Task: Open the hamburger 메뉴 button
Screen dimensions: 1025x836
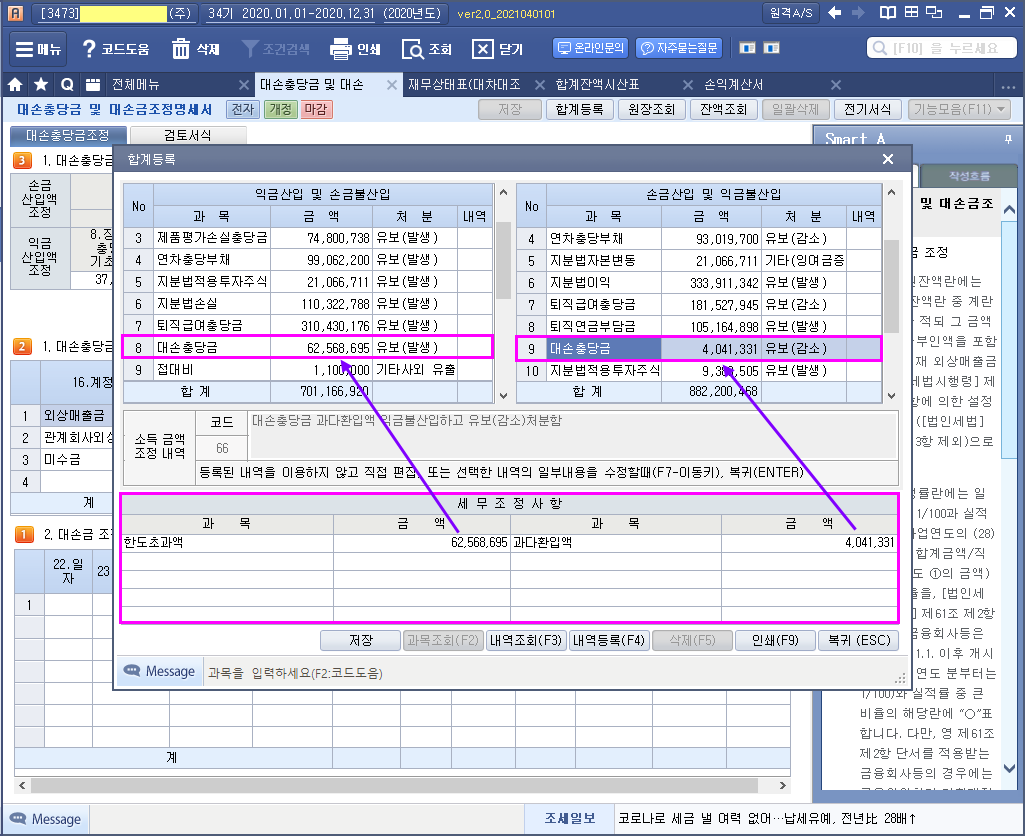Action: pyautogui.click(x=38, y=49)
